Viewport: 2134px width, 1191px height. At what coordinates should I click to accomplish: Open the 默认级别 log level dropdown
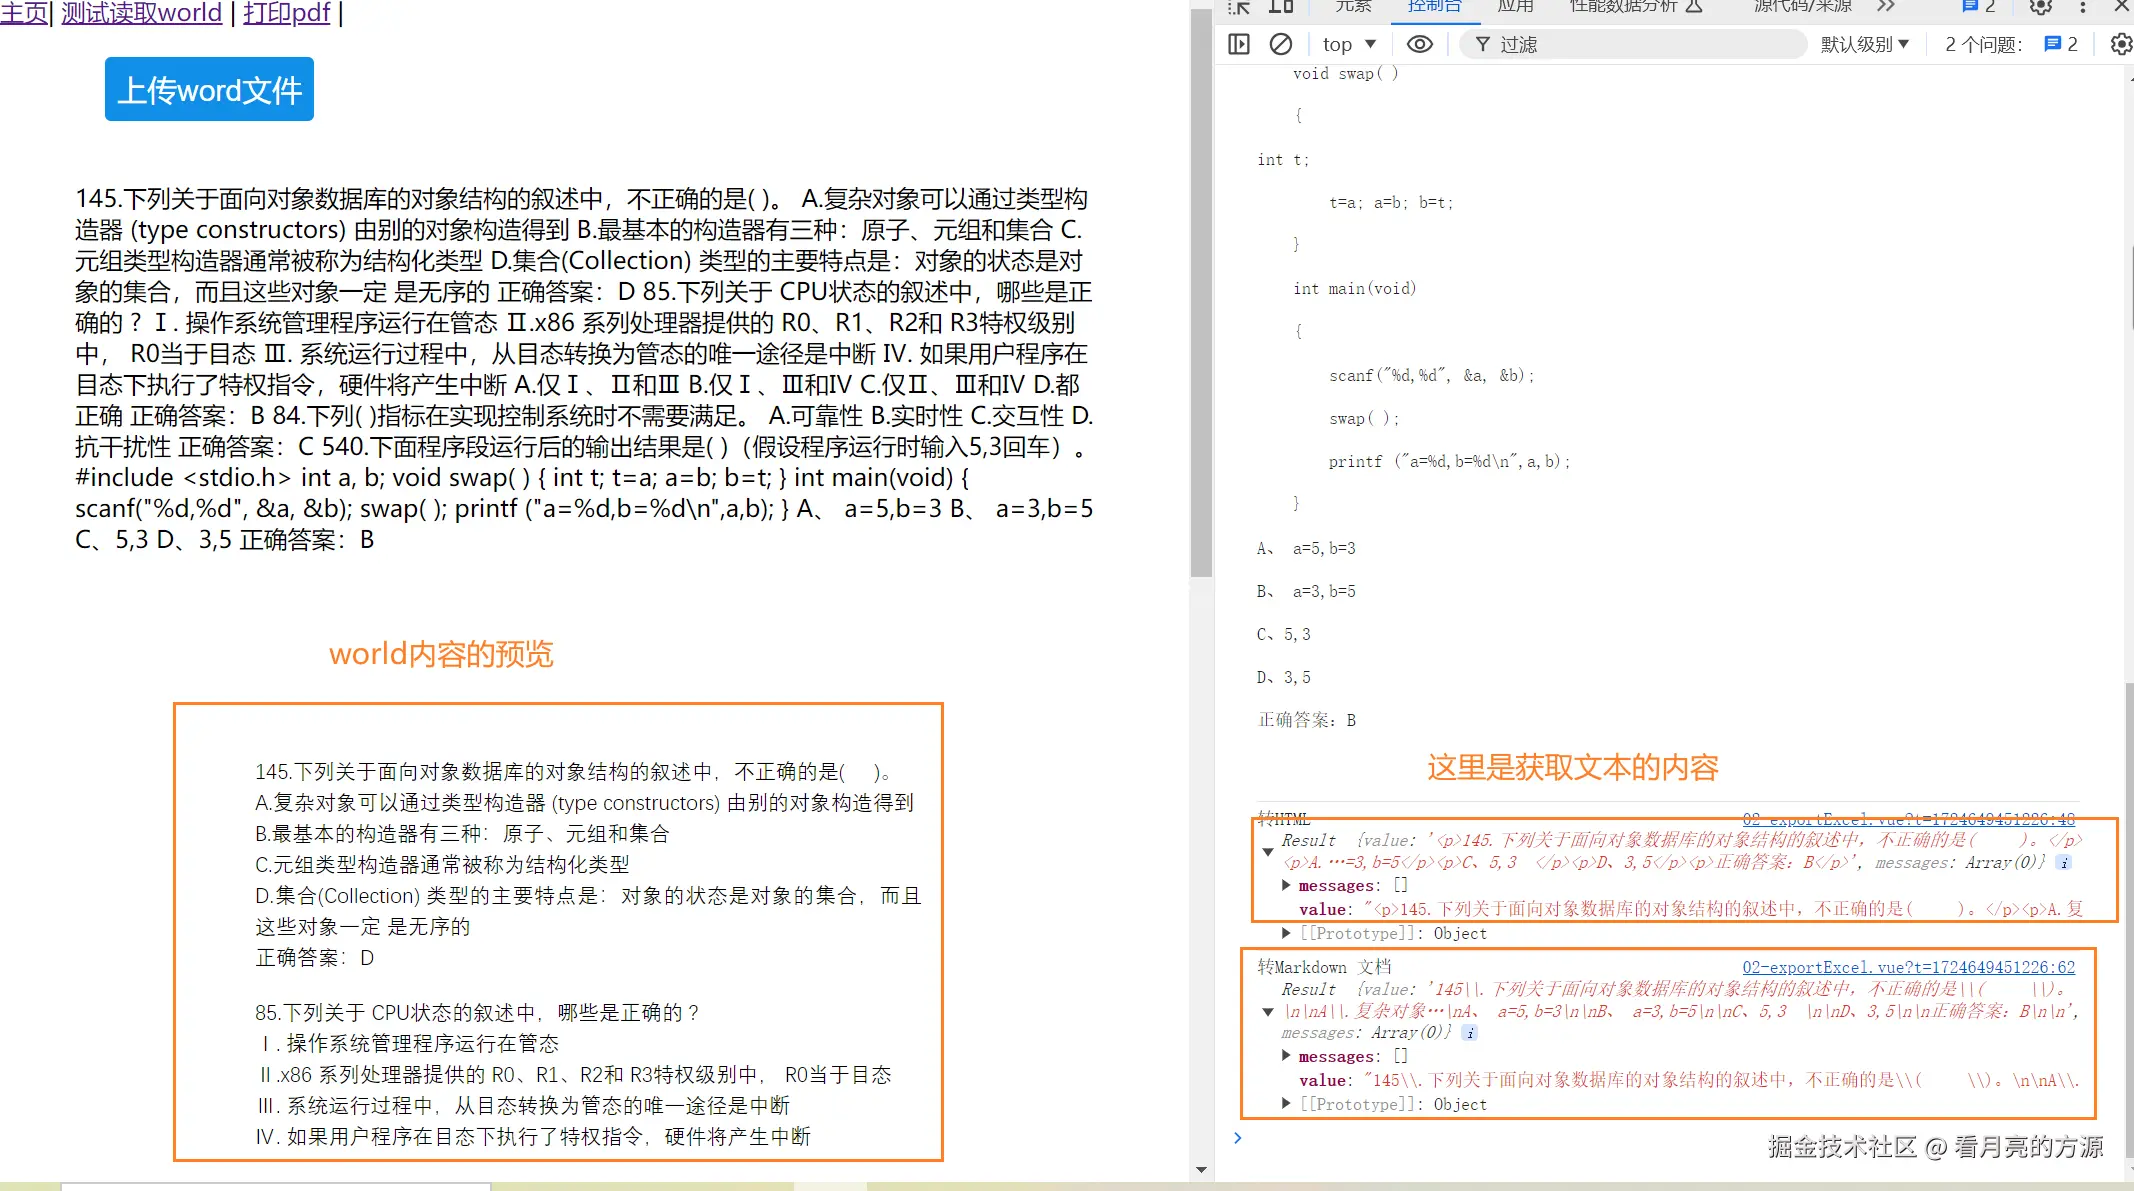(x=1864, y=44)
